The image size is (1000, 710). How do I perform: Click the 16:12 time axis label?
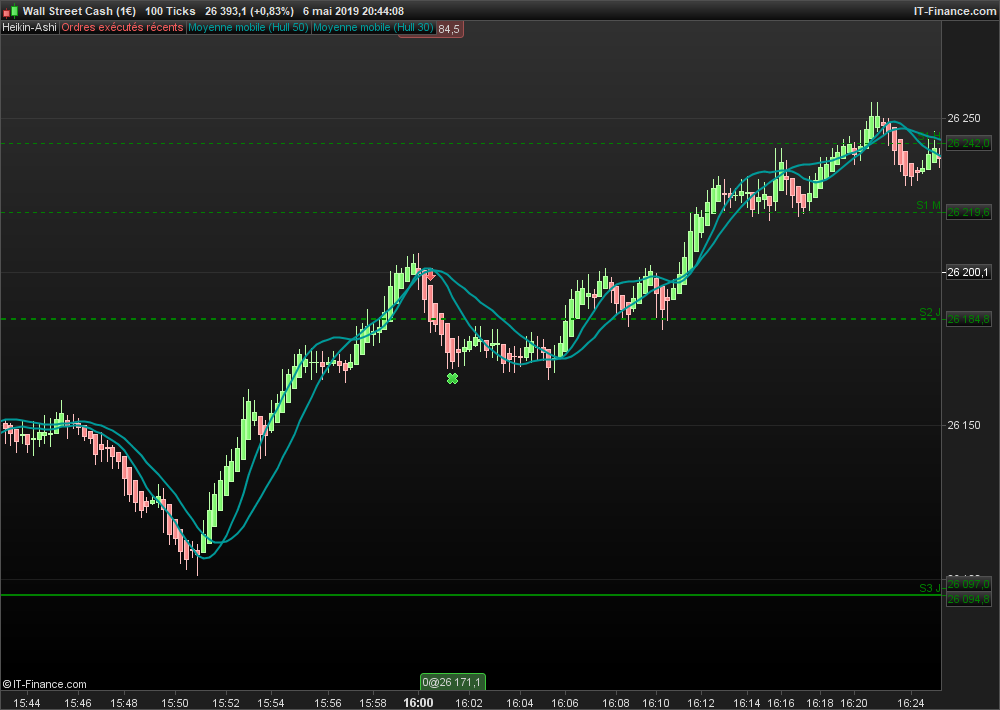[x=701, y=703]
